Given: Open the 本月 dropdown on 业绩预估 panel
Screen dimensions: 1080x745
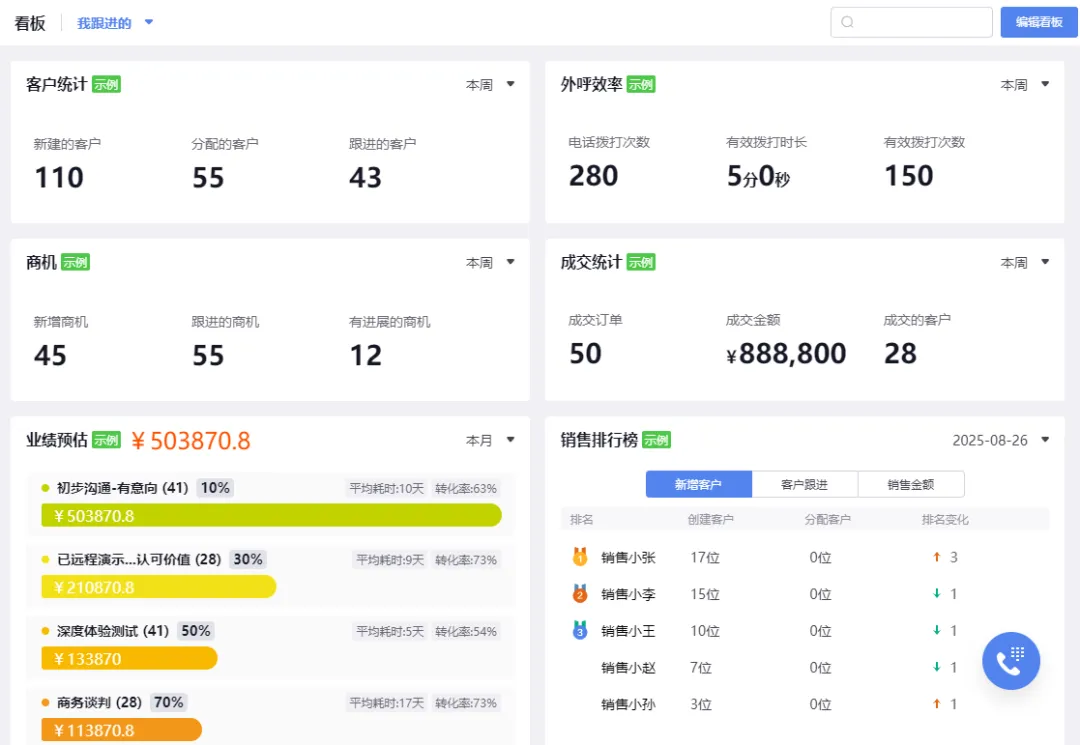Looking at the screenshot, I should click(x=490, y=440).
